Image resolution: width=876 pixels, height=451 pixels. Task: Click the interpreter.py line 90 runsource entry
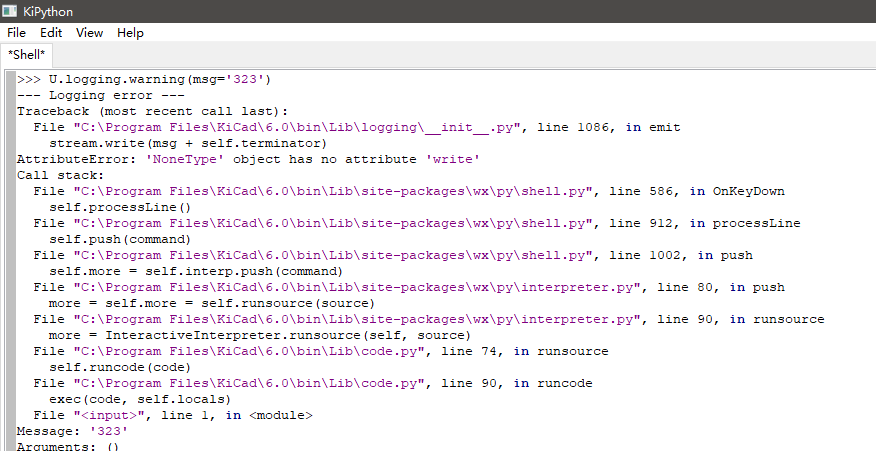tap(429, 319)
